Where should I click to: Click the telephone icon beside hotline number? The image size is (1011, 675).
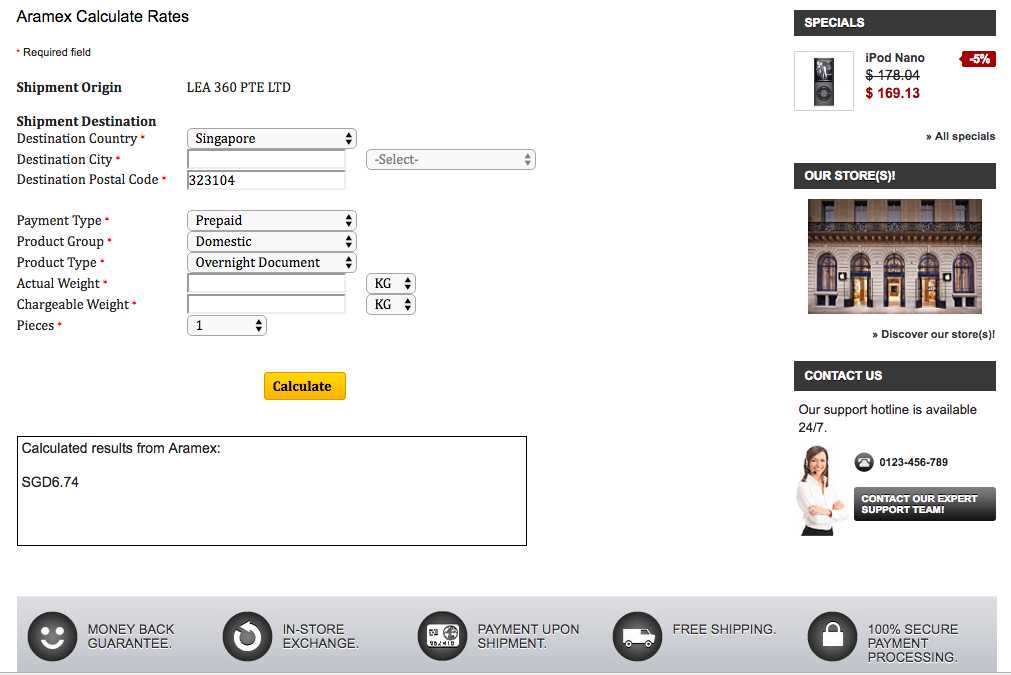(864, 462)
